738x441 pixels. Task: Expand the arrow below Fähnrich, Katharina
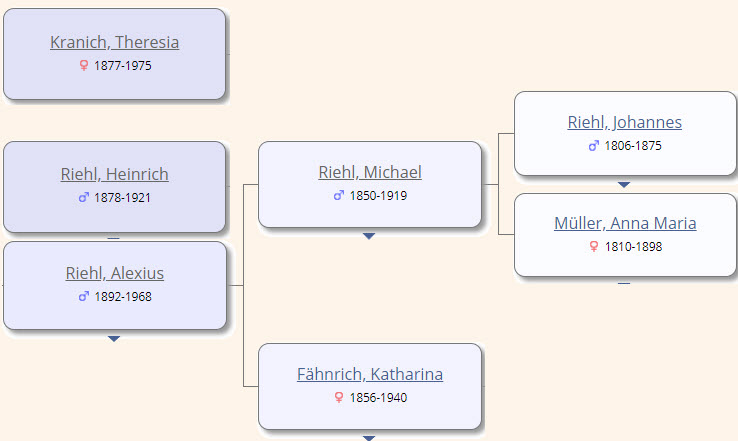click(369, 438)
